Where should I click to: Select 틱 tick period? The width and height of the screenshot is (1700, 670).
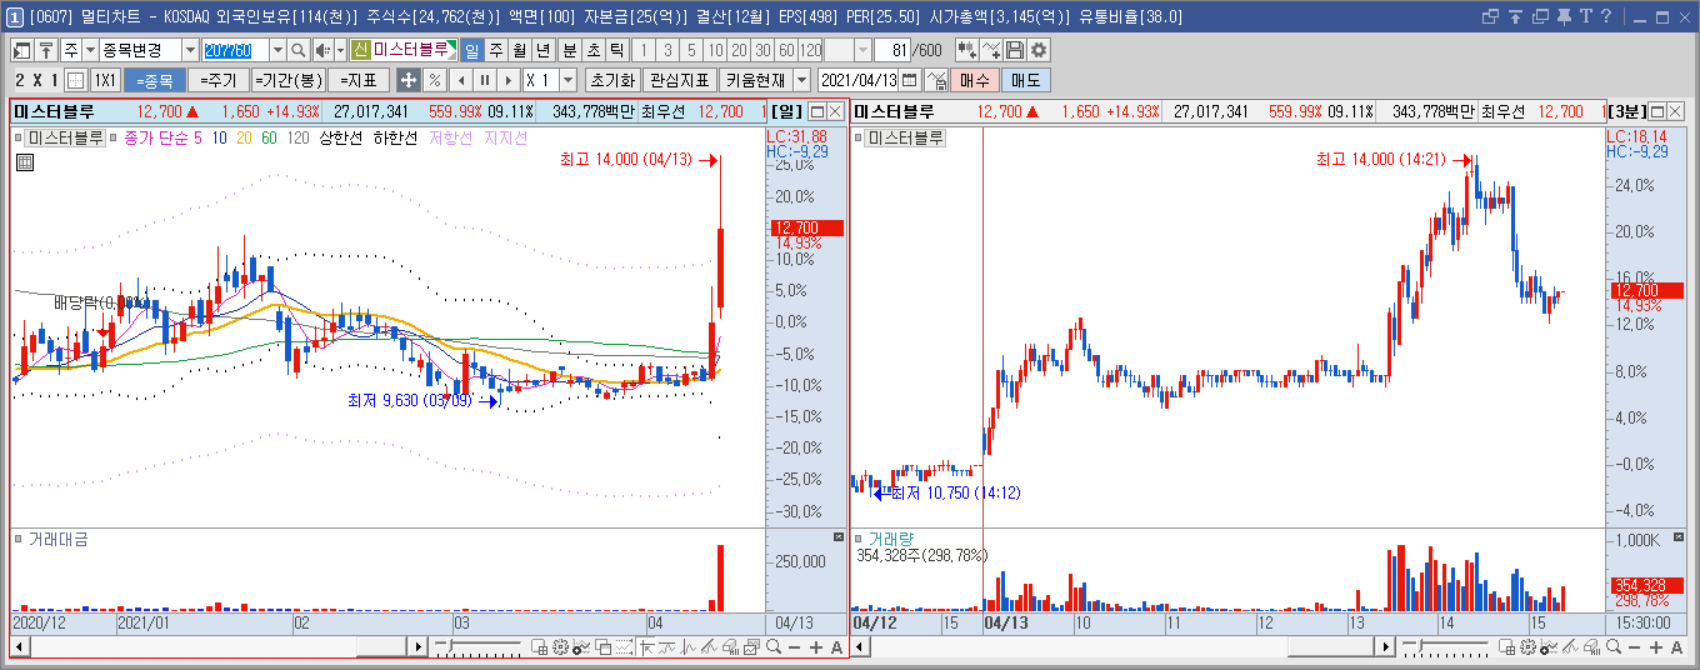pos(617,50)
